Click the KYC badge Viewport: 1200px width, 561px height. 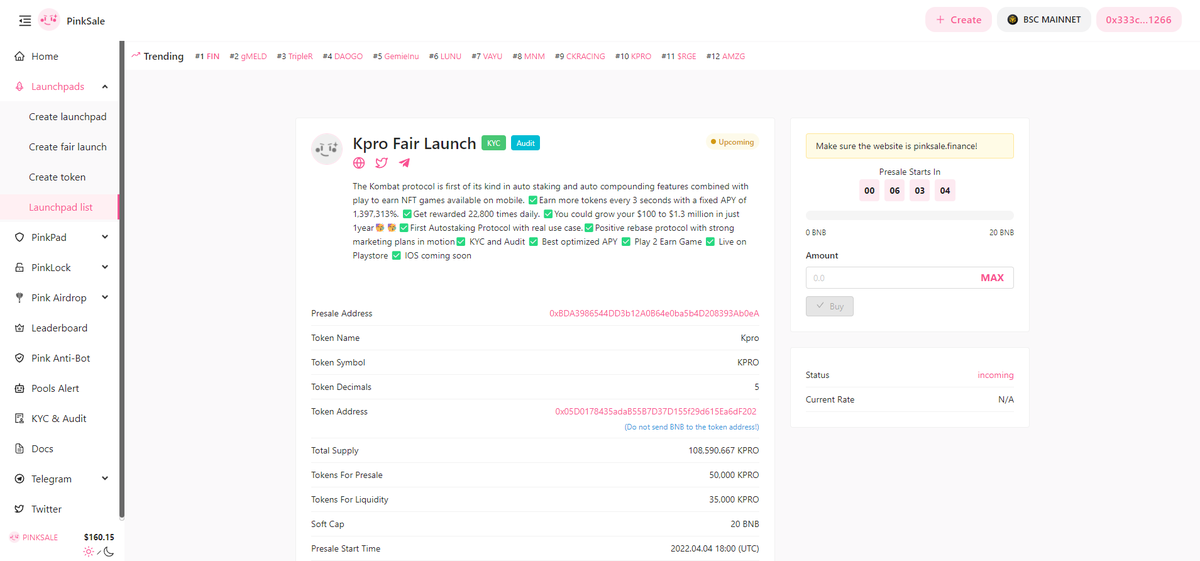click(493, 143)
